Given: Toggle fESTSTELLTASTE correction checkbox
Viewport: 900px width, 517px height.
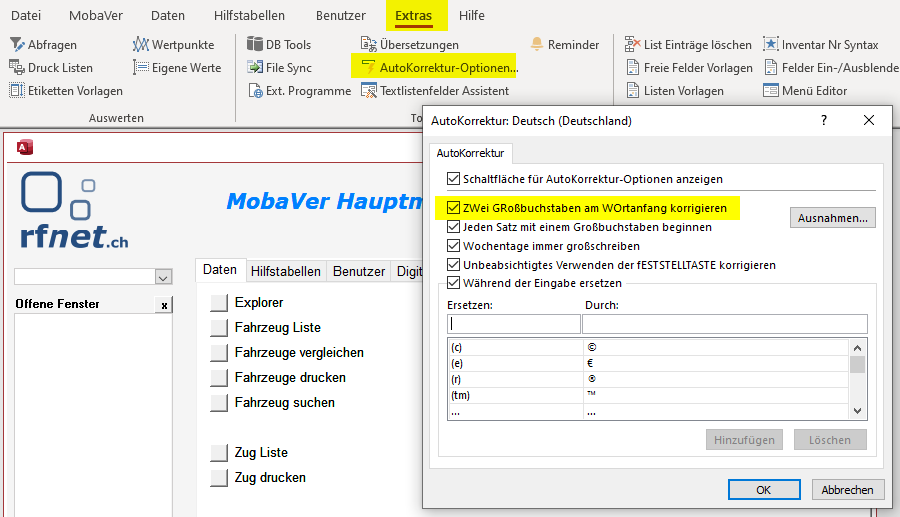Looking at the screenshot, I should 453,265.
